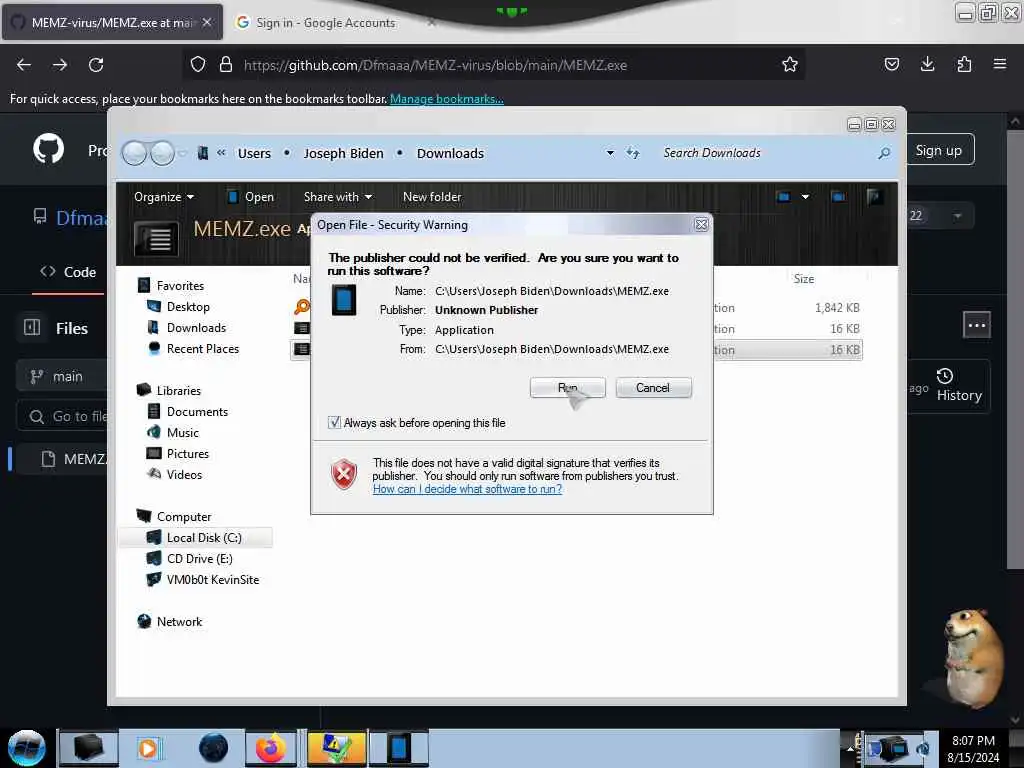1024x768 pixels.
Task: Select Joseph Biden in the address breadcrumb
Action: pos(344,153)
